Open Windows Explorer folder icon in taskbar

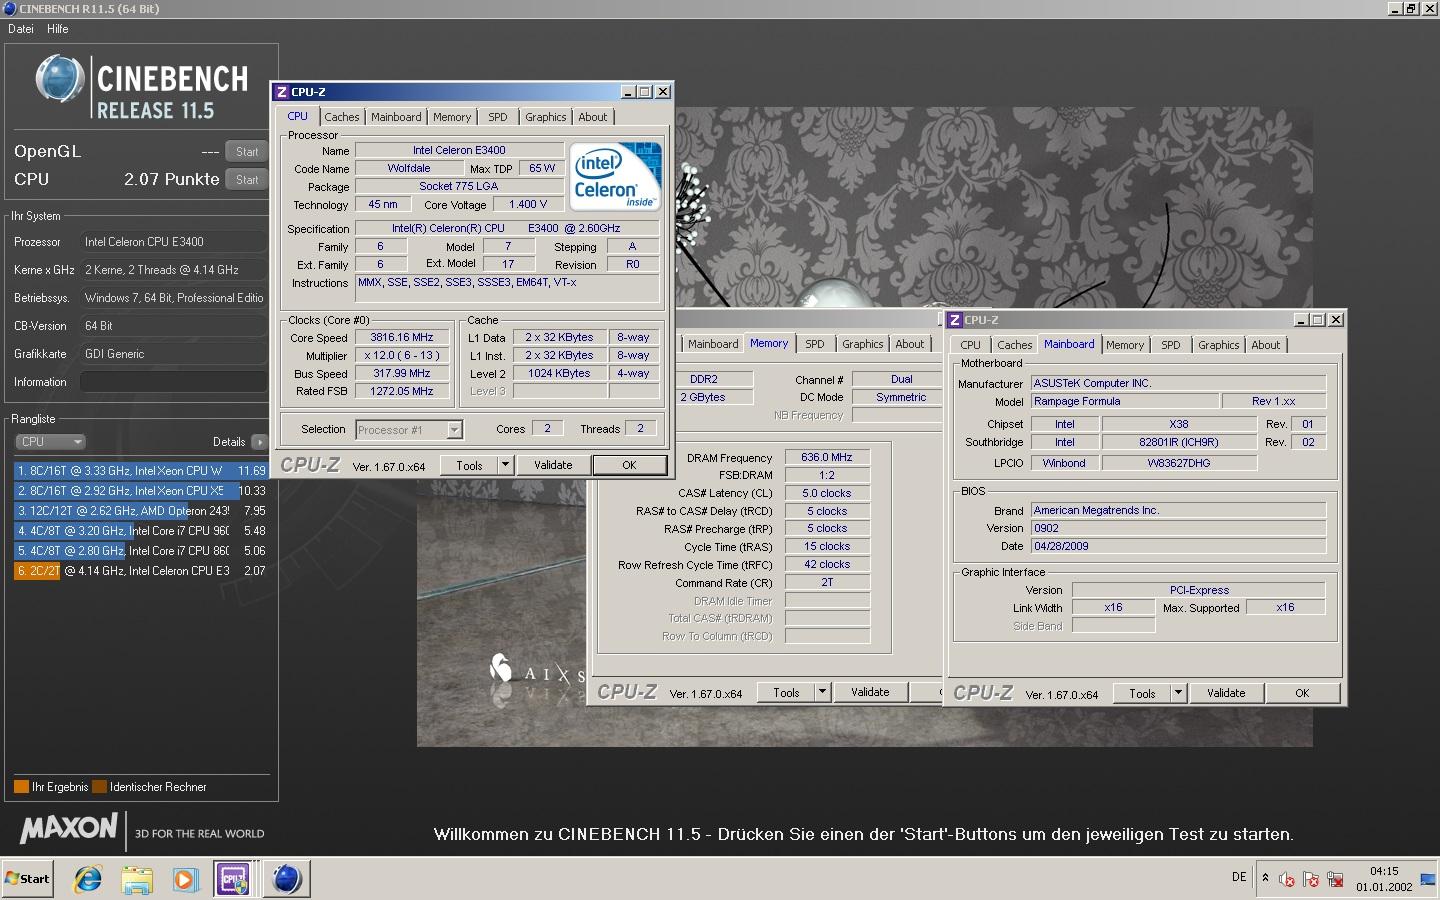click(x=137, y=879)
